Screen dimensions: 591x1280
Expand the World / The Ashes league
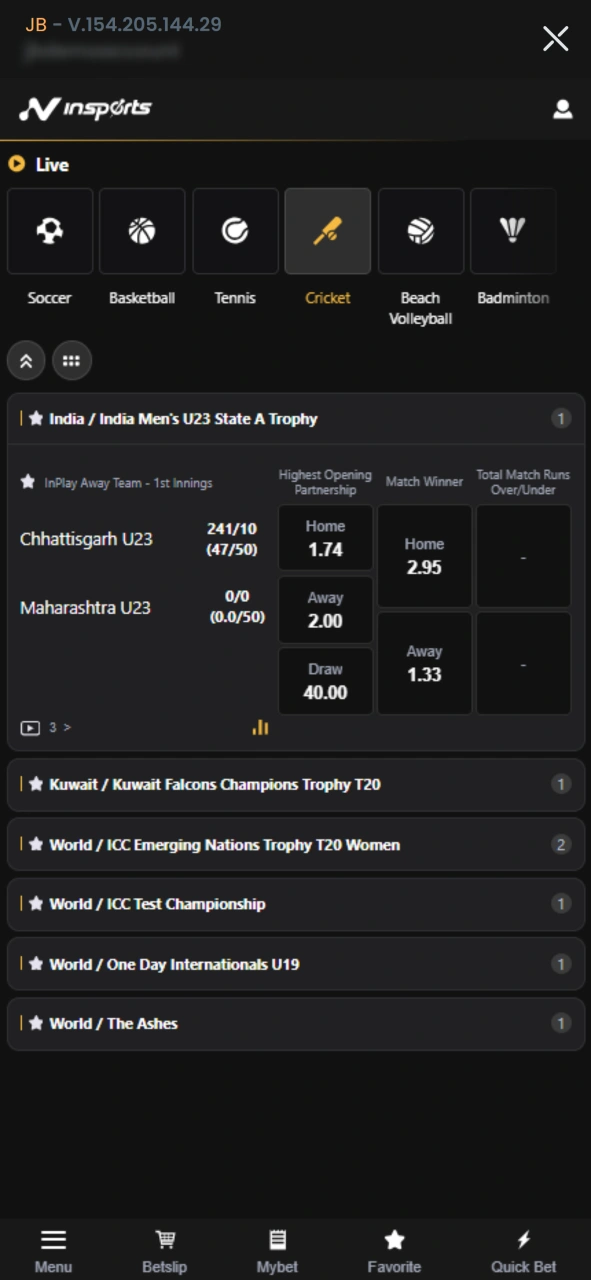[x=295, y=1023]
